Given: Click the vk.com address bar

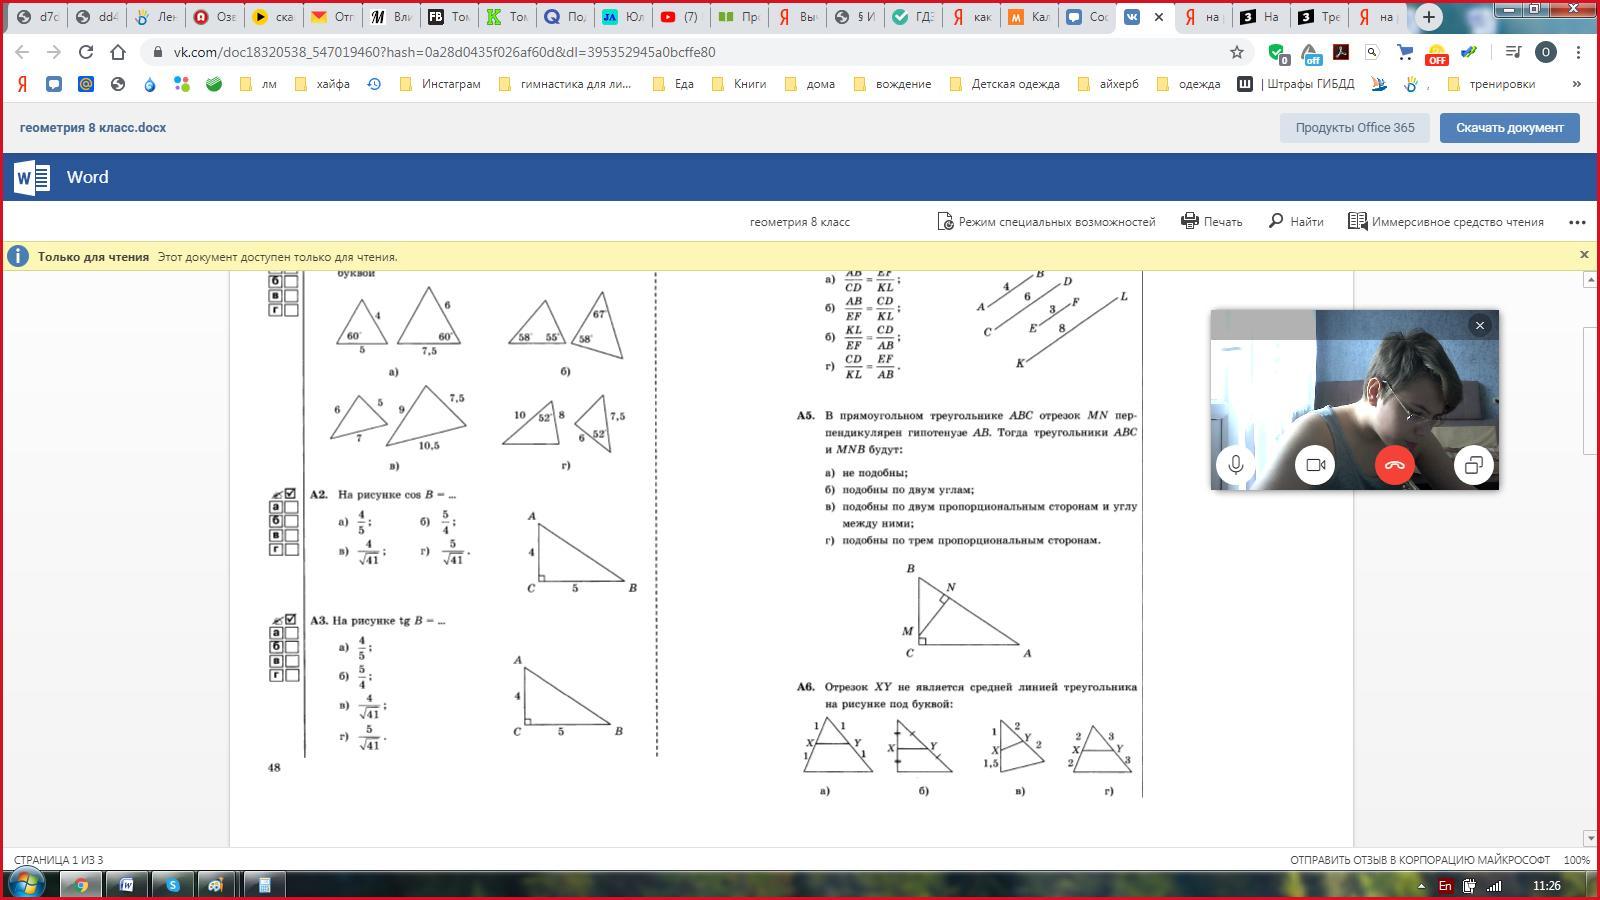Looking at the screenshot, I should coord(690,52).
